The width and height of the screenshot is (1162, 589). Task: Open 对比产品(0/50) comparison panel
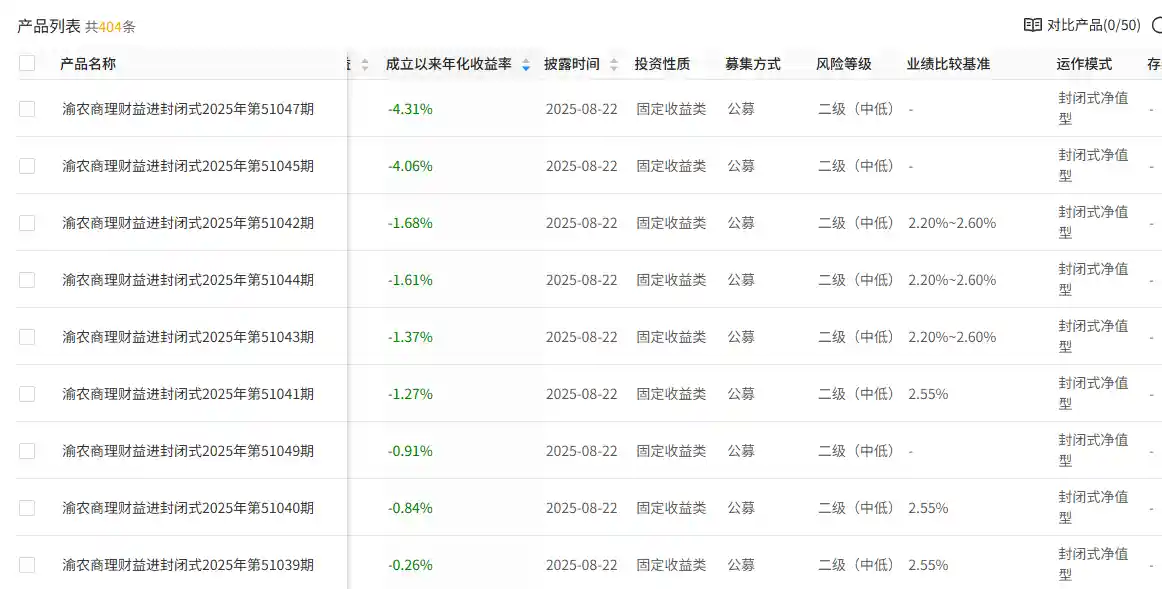1090,22
